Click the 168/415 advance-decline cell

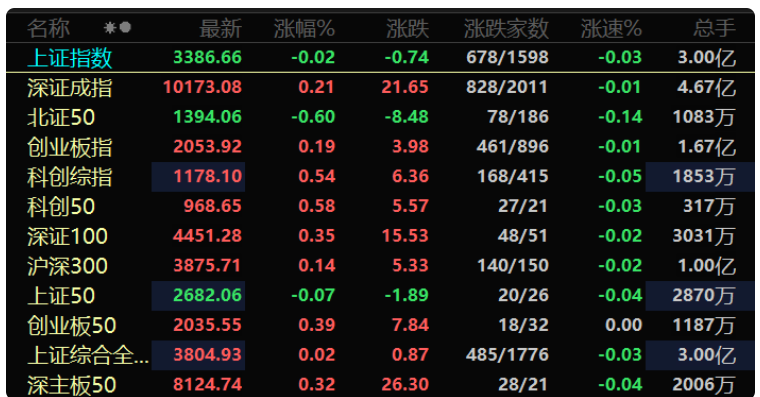pos(513,176)
